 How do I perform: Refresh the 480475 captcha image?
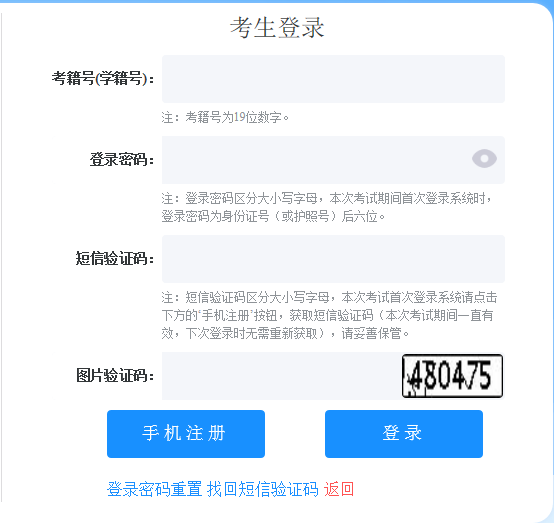(452, 376)
